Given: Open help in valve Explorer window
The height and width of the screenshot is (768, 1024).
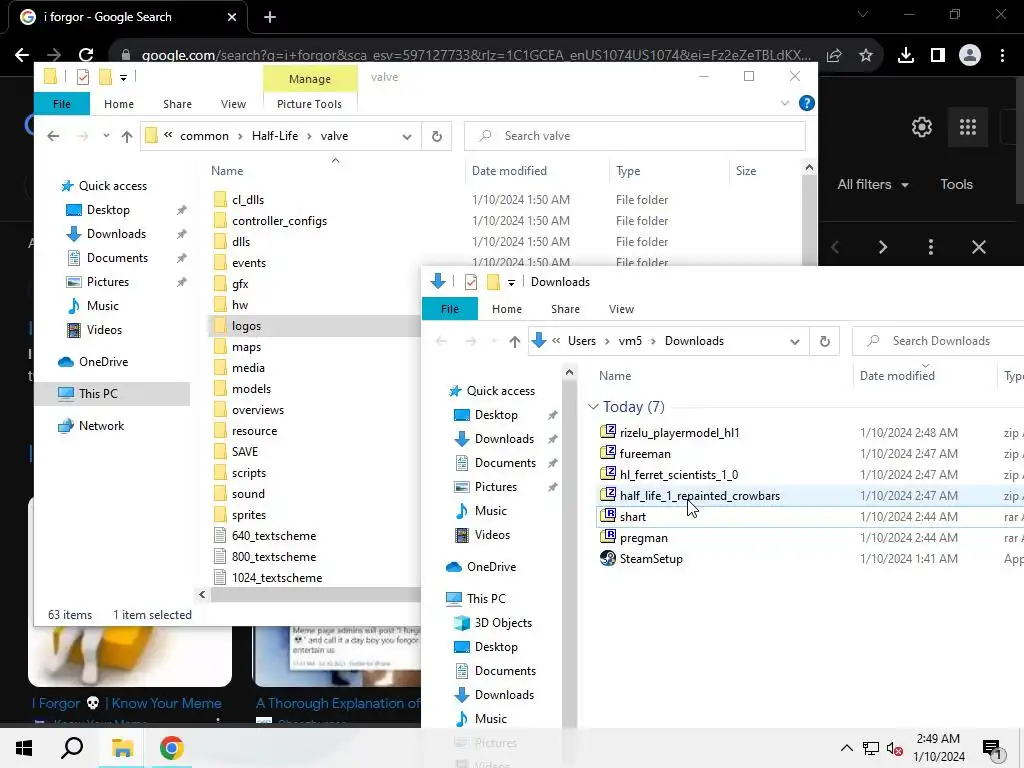Looking at the screenshot, I should 807,103.
